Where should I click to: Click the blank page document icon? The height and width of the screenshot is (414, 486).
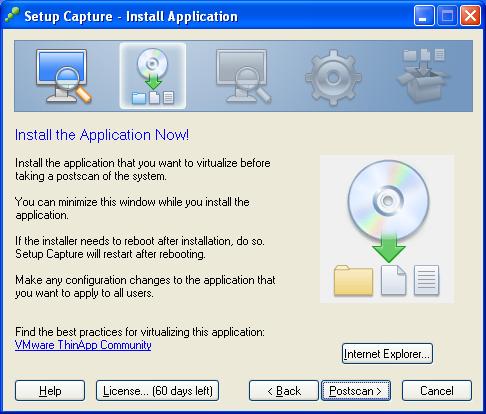[x=393, y=280]
